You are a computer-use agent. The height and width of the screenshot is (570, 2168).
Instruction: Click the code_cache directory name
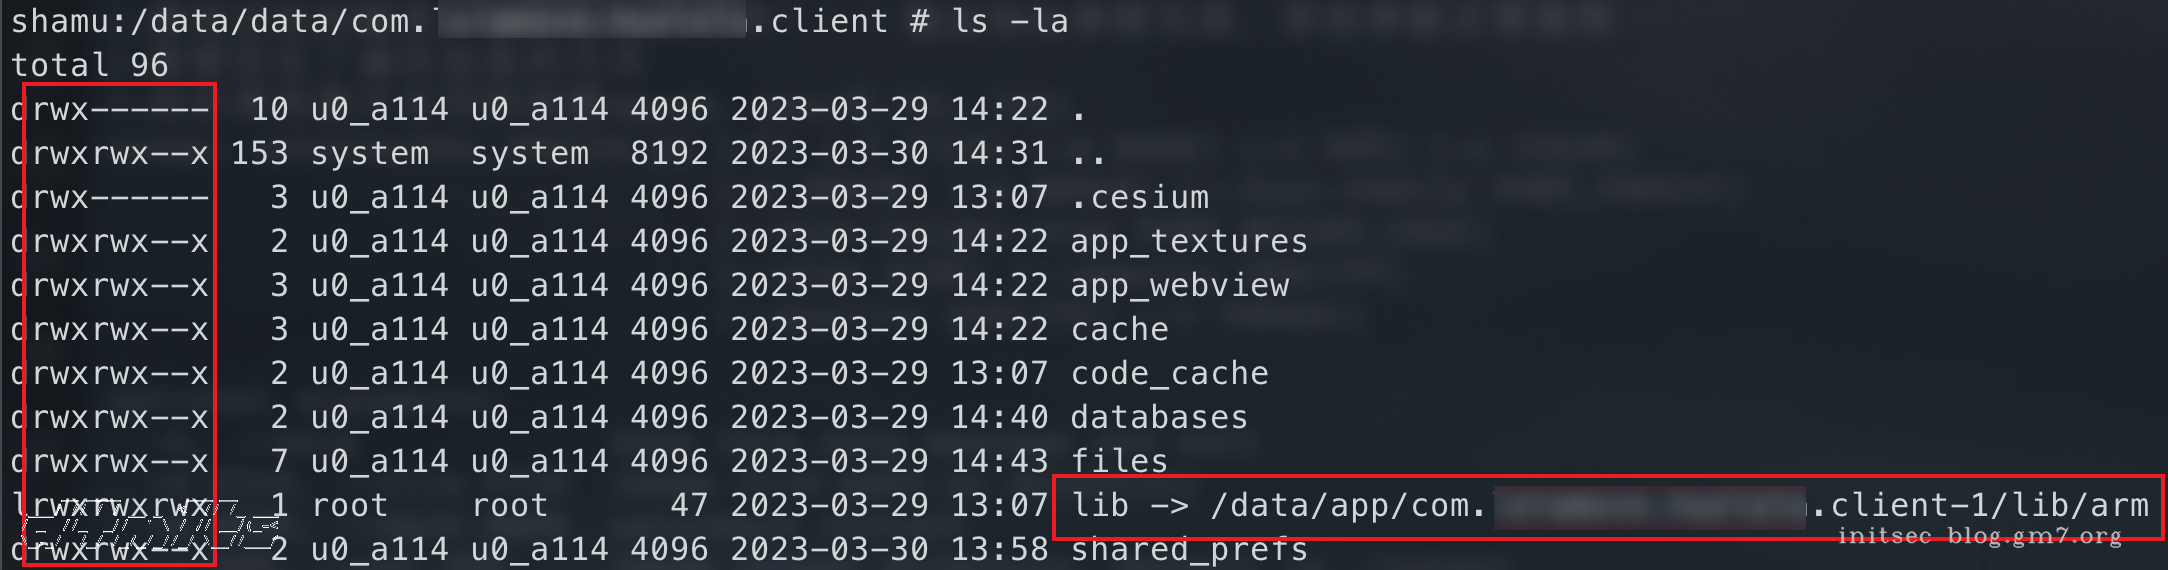click(1169, 374)
